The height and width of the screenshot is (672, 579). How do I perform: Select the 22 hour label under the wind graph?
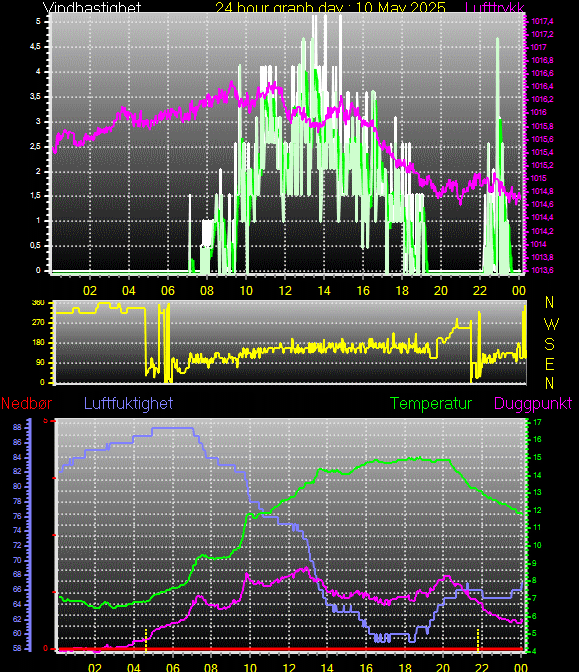tap(480, 291)
